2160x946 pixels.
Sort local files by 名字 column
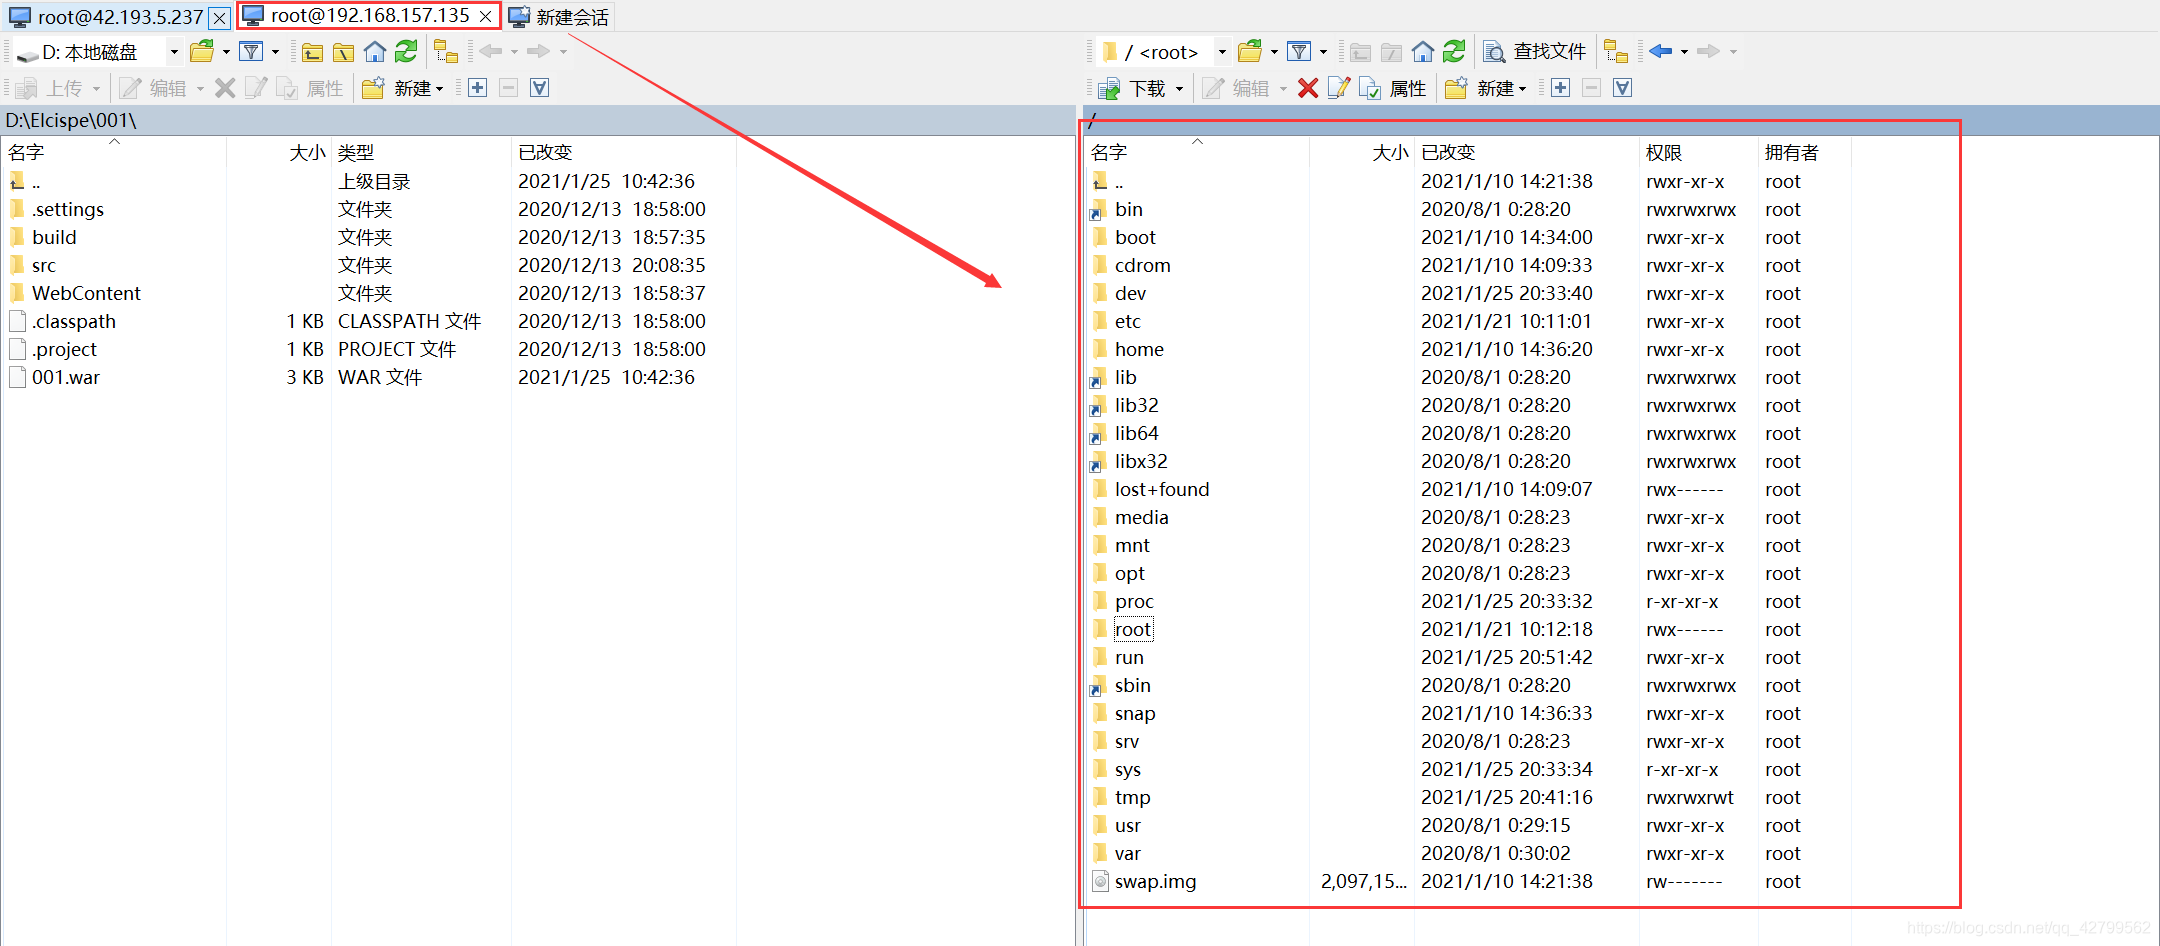click(26, 153)
